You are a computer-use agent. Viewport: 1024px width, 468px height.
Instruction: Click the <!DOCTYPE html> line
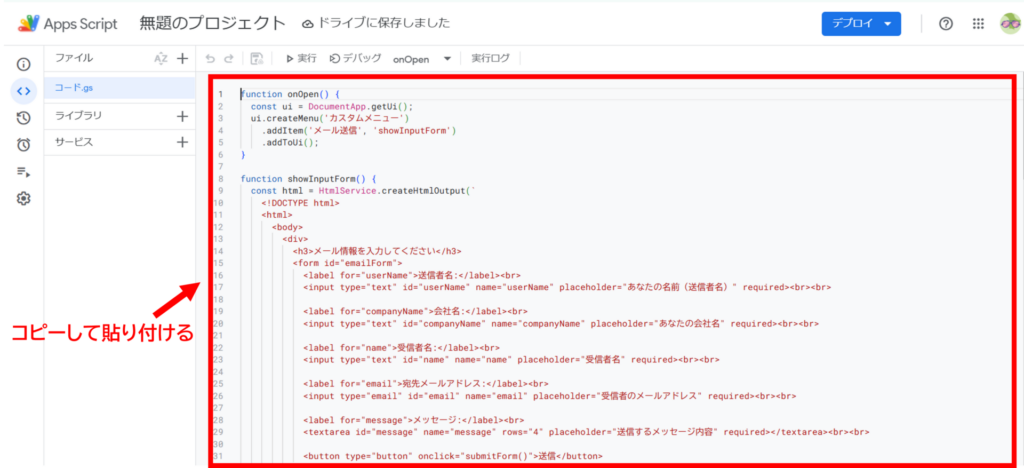(300, 202)
